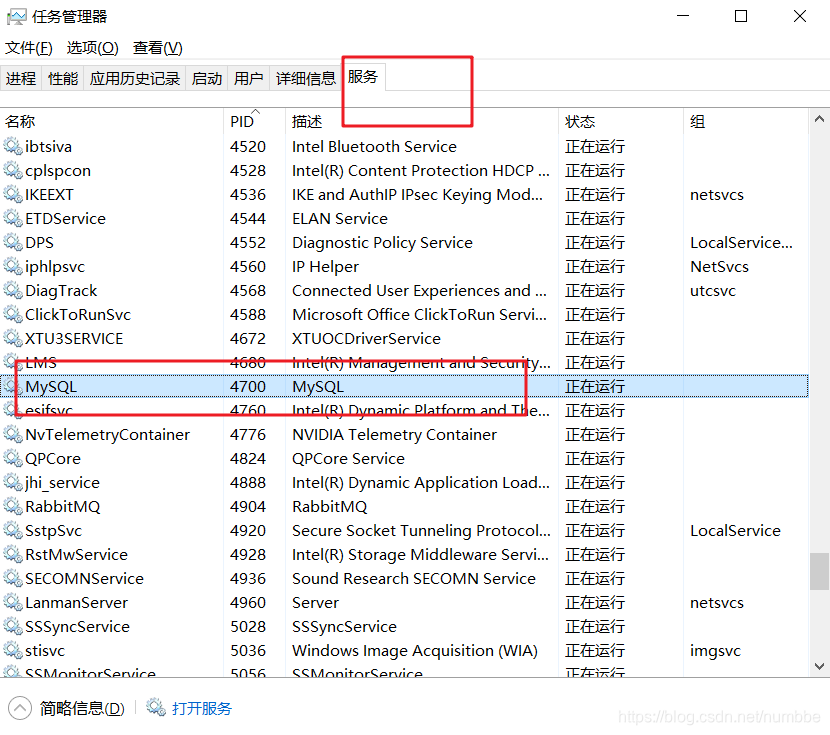The width and height of the screenshot is (830, 735).
Task: Click the gear icon beside jhi_service
Action: click(13, 482)
